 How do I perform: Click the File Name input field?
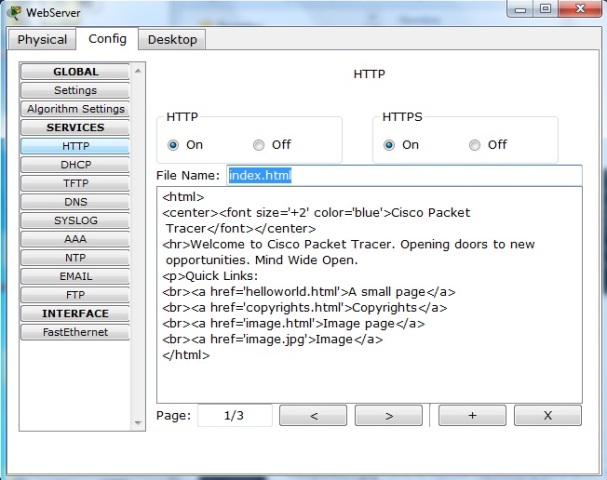pyautogui.click(x=403, y=176)
